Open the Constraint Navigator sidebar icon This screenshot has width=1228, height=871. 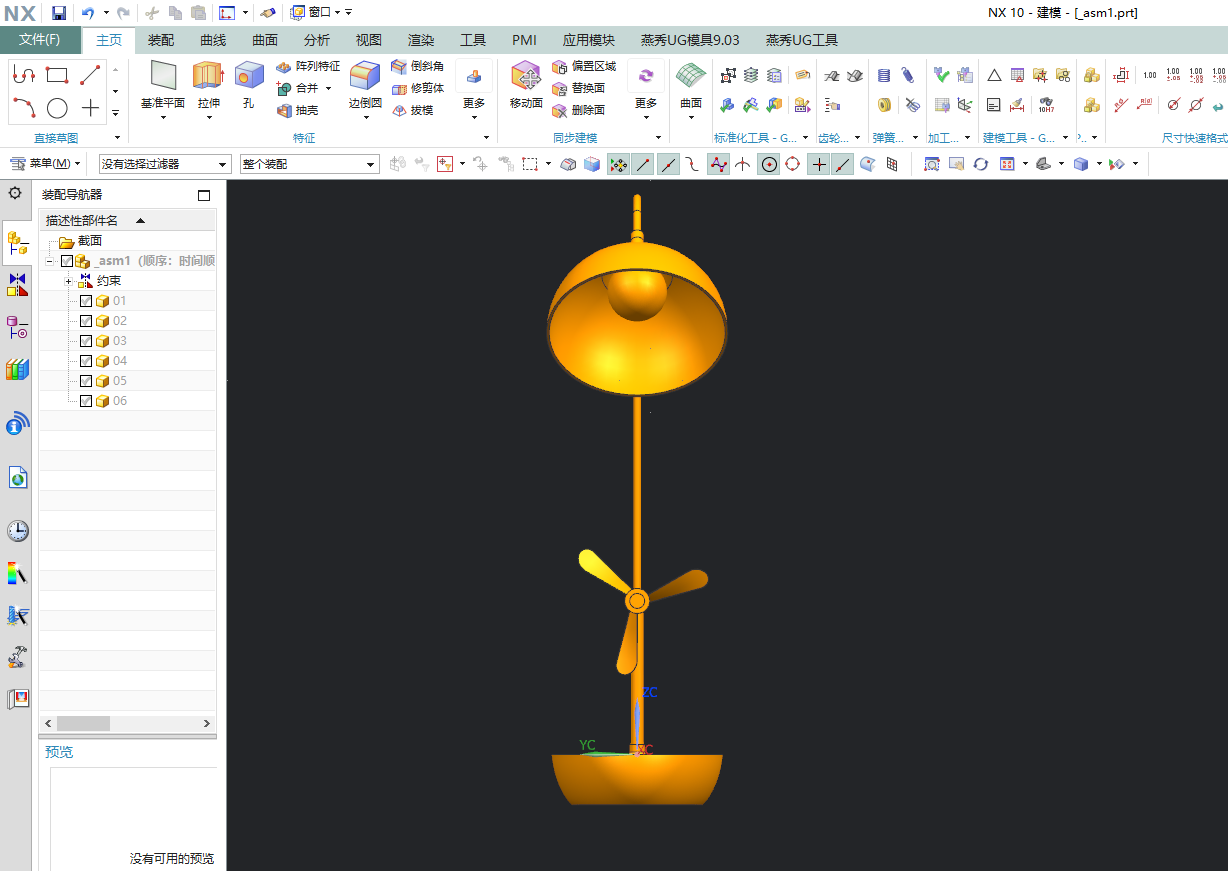[17, 285]
